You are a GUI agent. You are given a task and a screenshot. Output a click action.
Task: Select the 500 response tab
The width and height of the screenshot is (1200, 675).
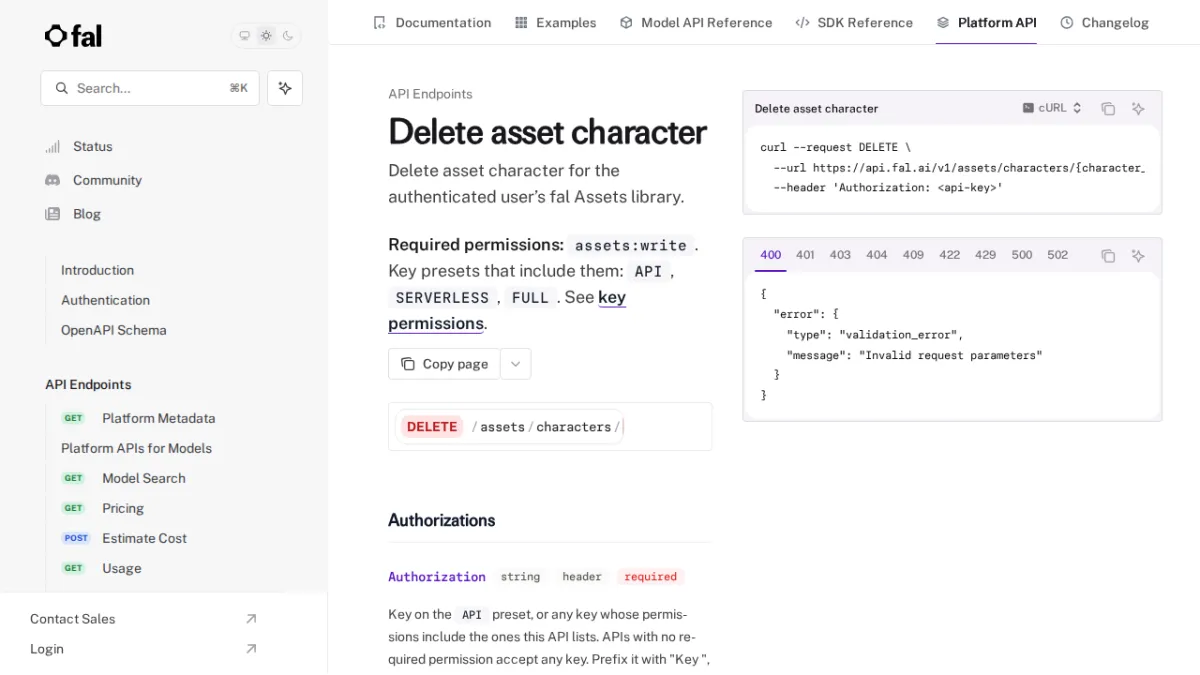pyautogui.click(x=1021, y=255)
